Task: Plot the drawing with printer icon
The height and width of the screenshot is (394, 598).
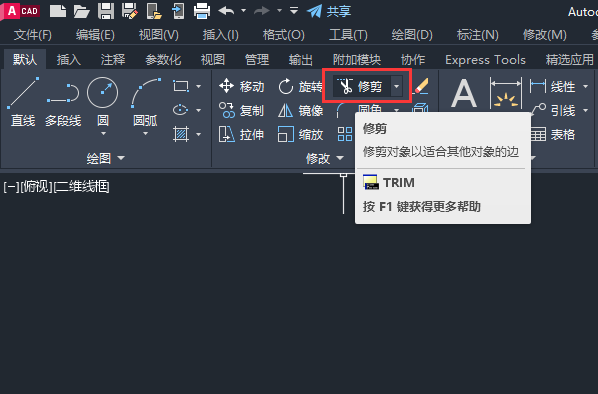Action: 202,11
